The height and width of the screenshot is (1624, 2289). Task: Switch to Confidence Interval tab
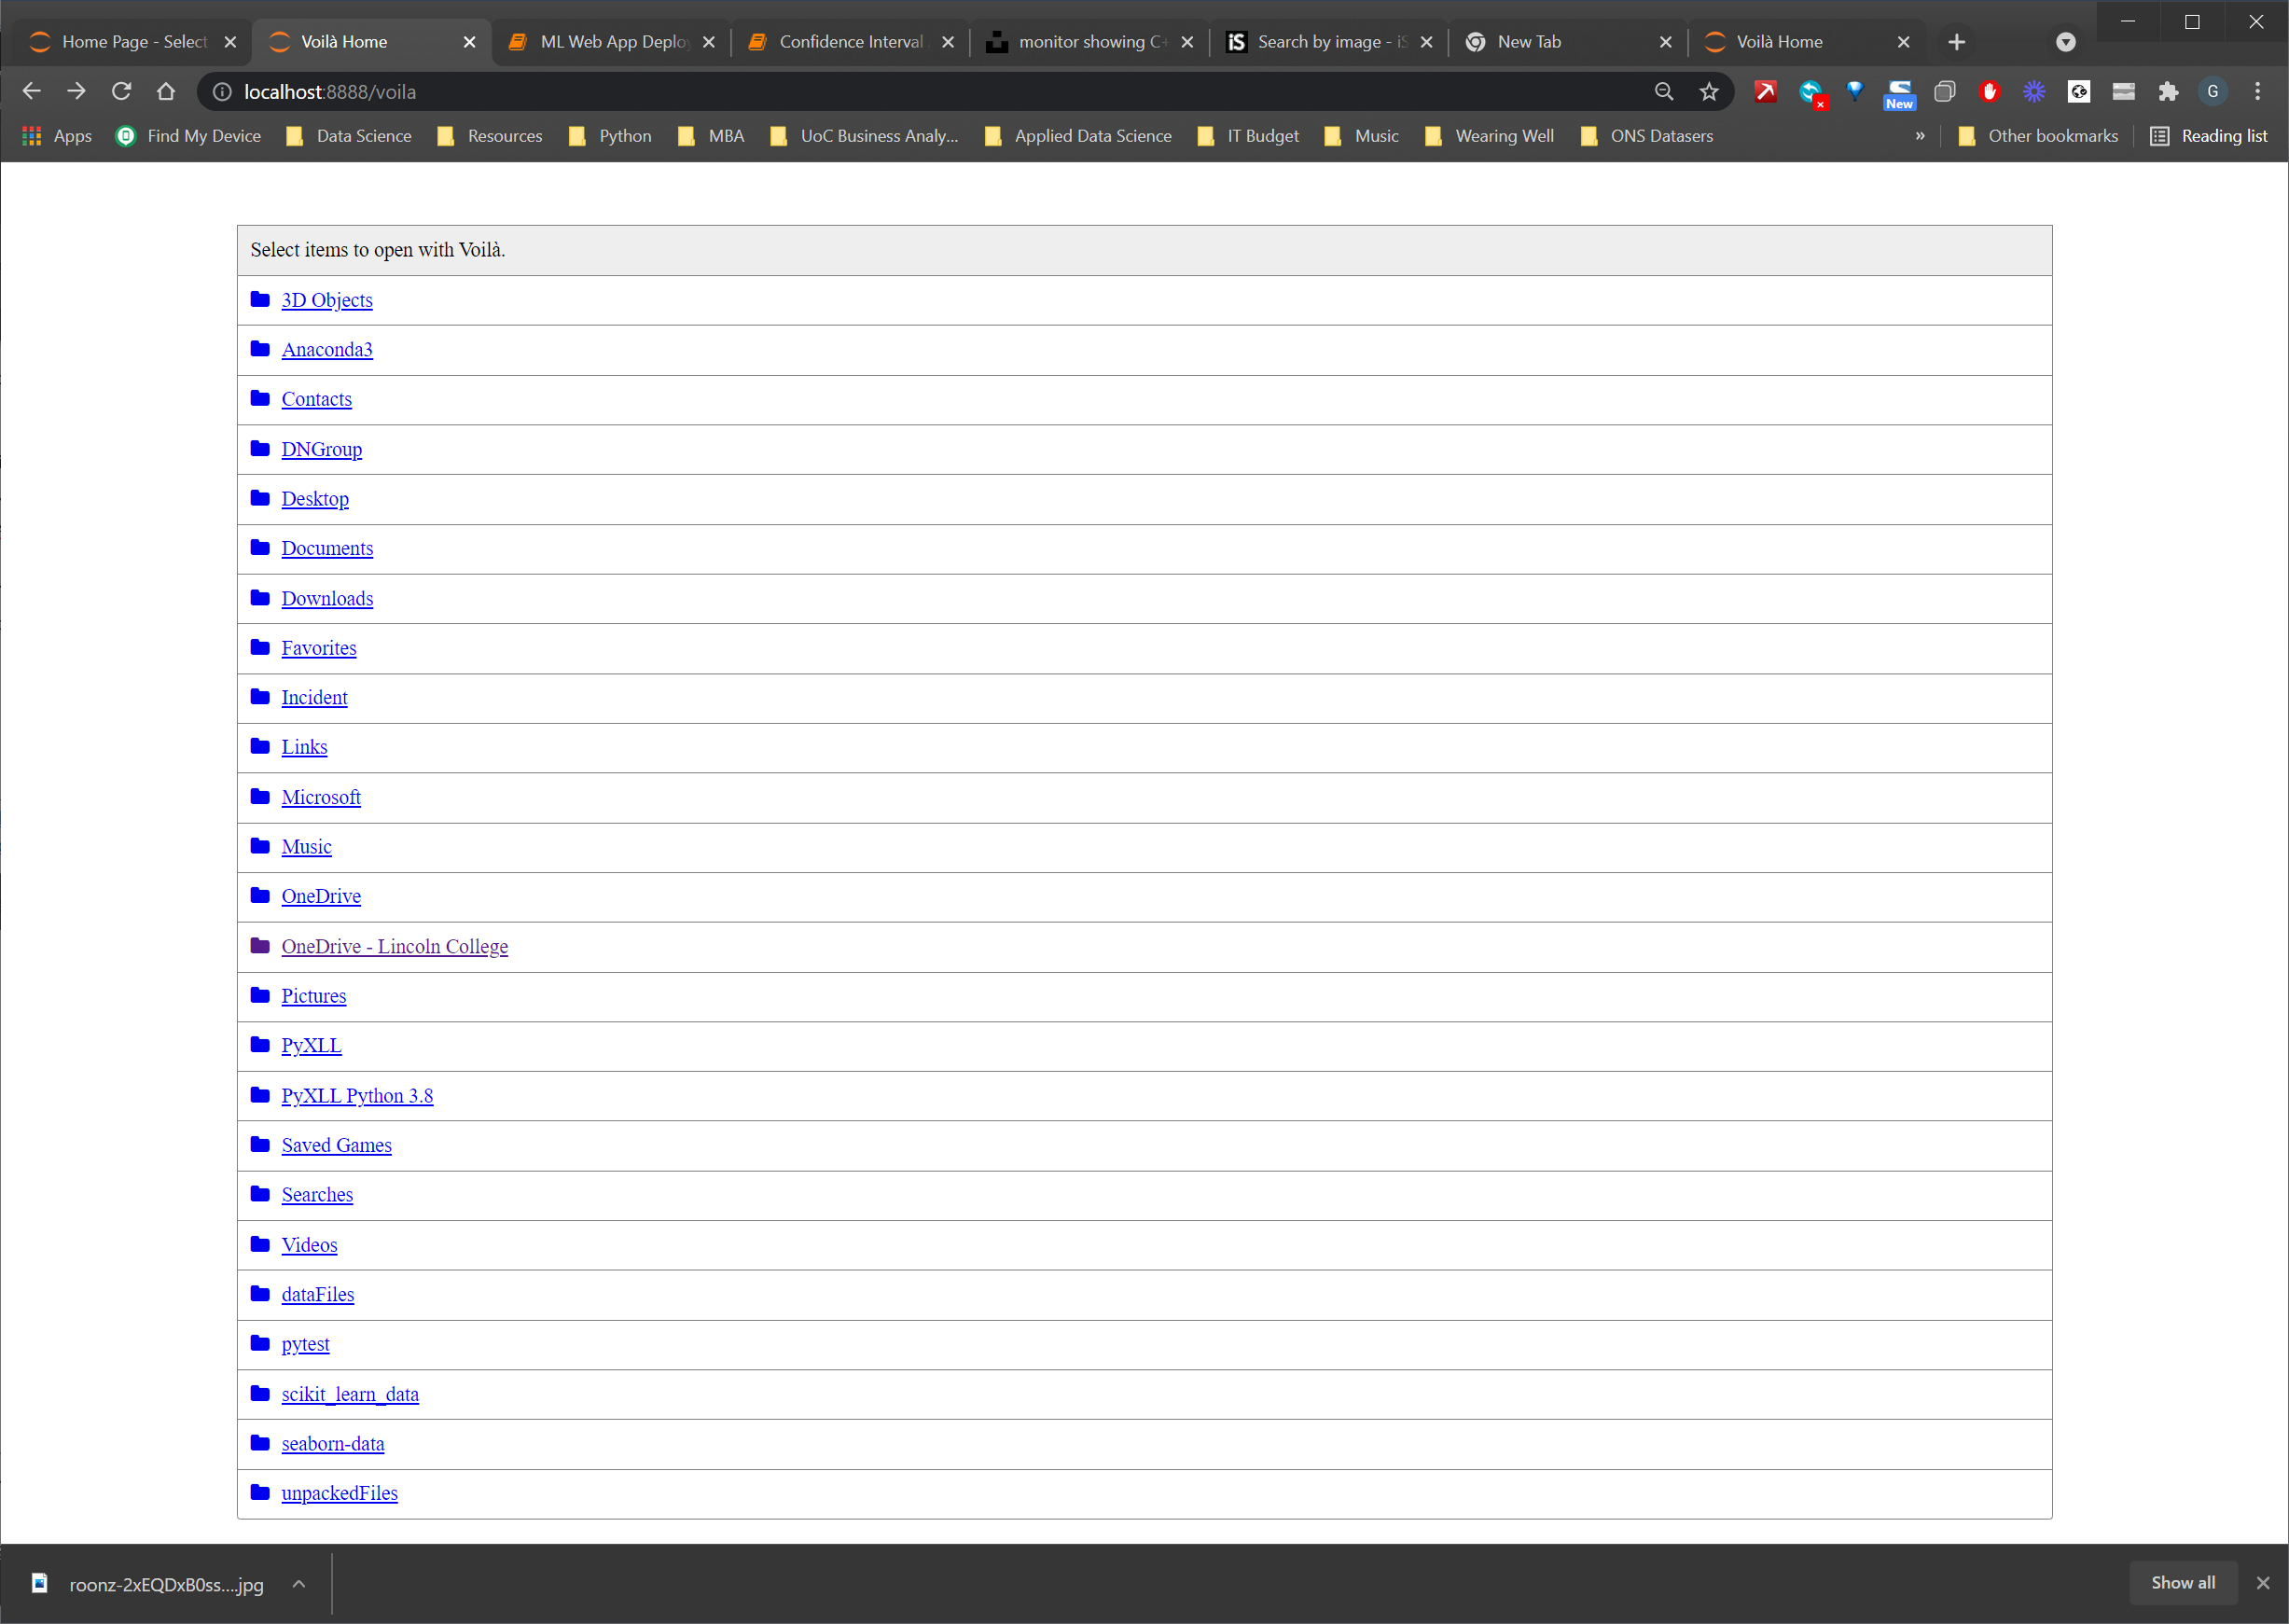[850, 42]
